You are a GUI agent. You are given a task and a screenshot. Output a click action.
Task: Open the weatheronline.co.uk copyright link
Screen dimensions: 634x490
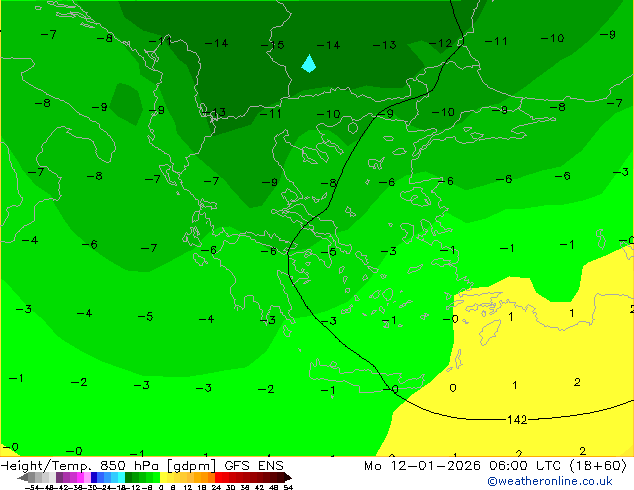click(x=550, y=481)
